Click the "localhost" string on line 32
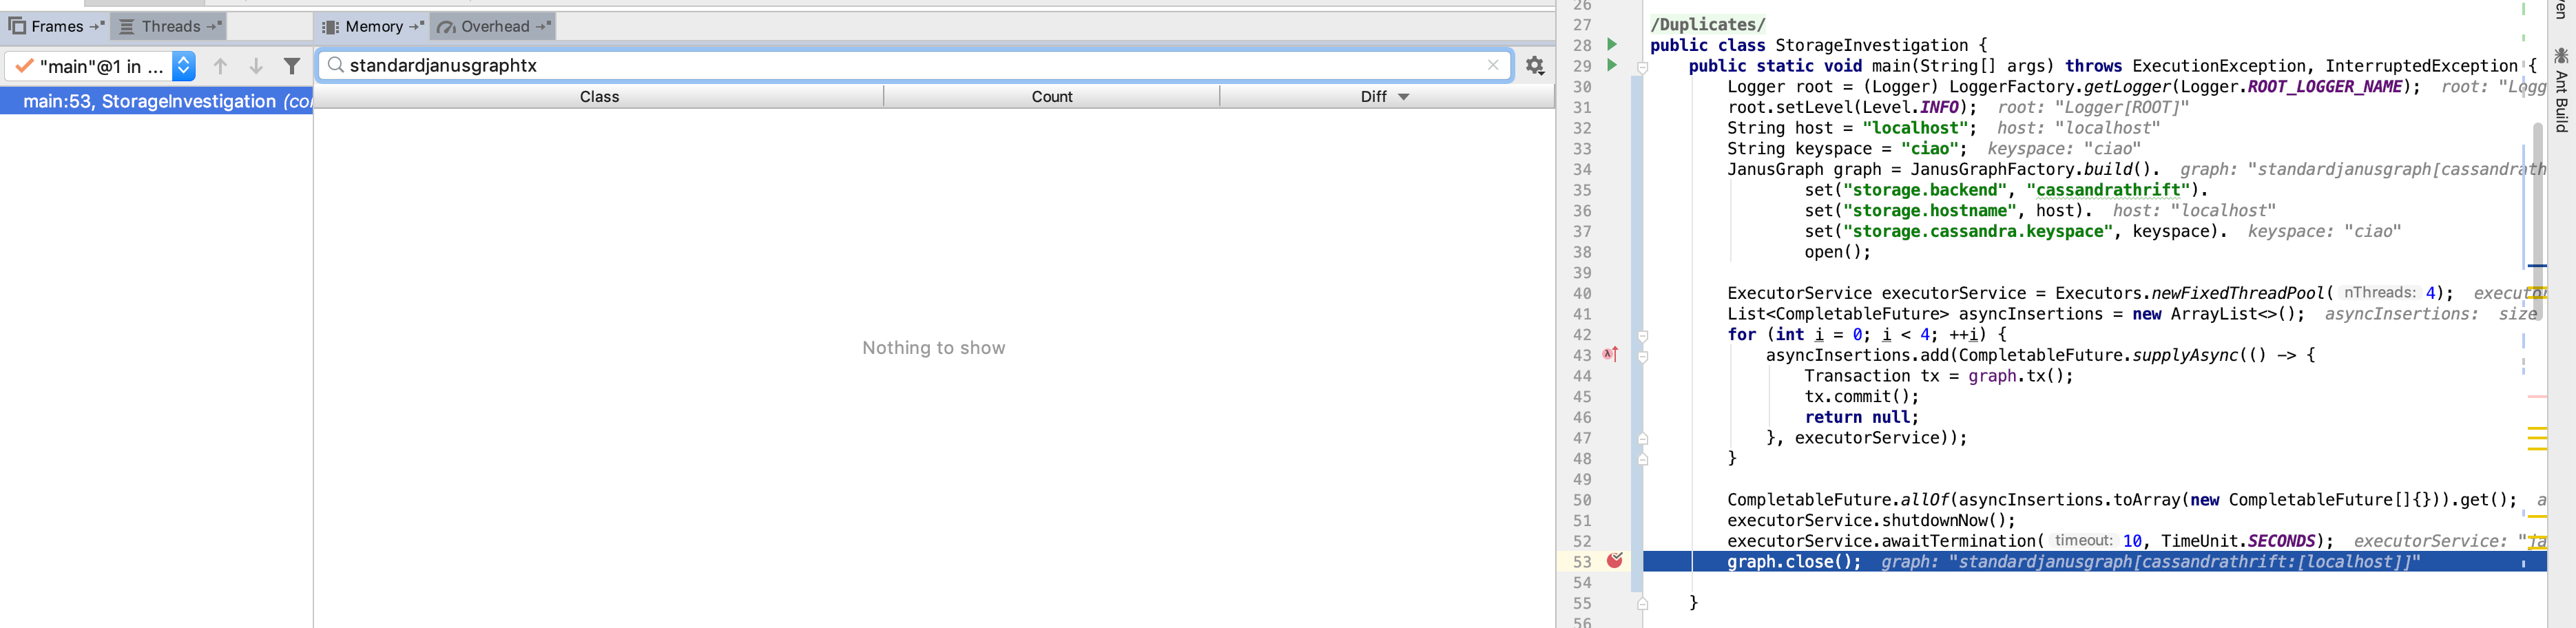Image resolution: width=2576 pixels, height=628 pixels. click(x=1915, y=128)
